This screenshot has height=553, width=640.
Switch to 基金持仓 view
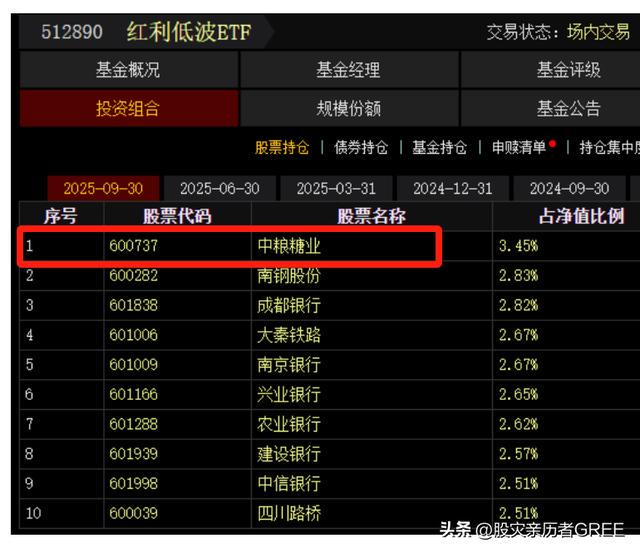tap(439, 147)
